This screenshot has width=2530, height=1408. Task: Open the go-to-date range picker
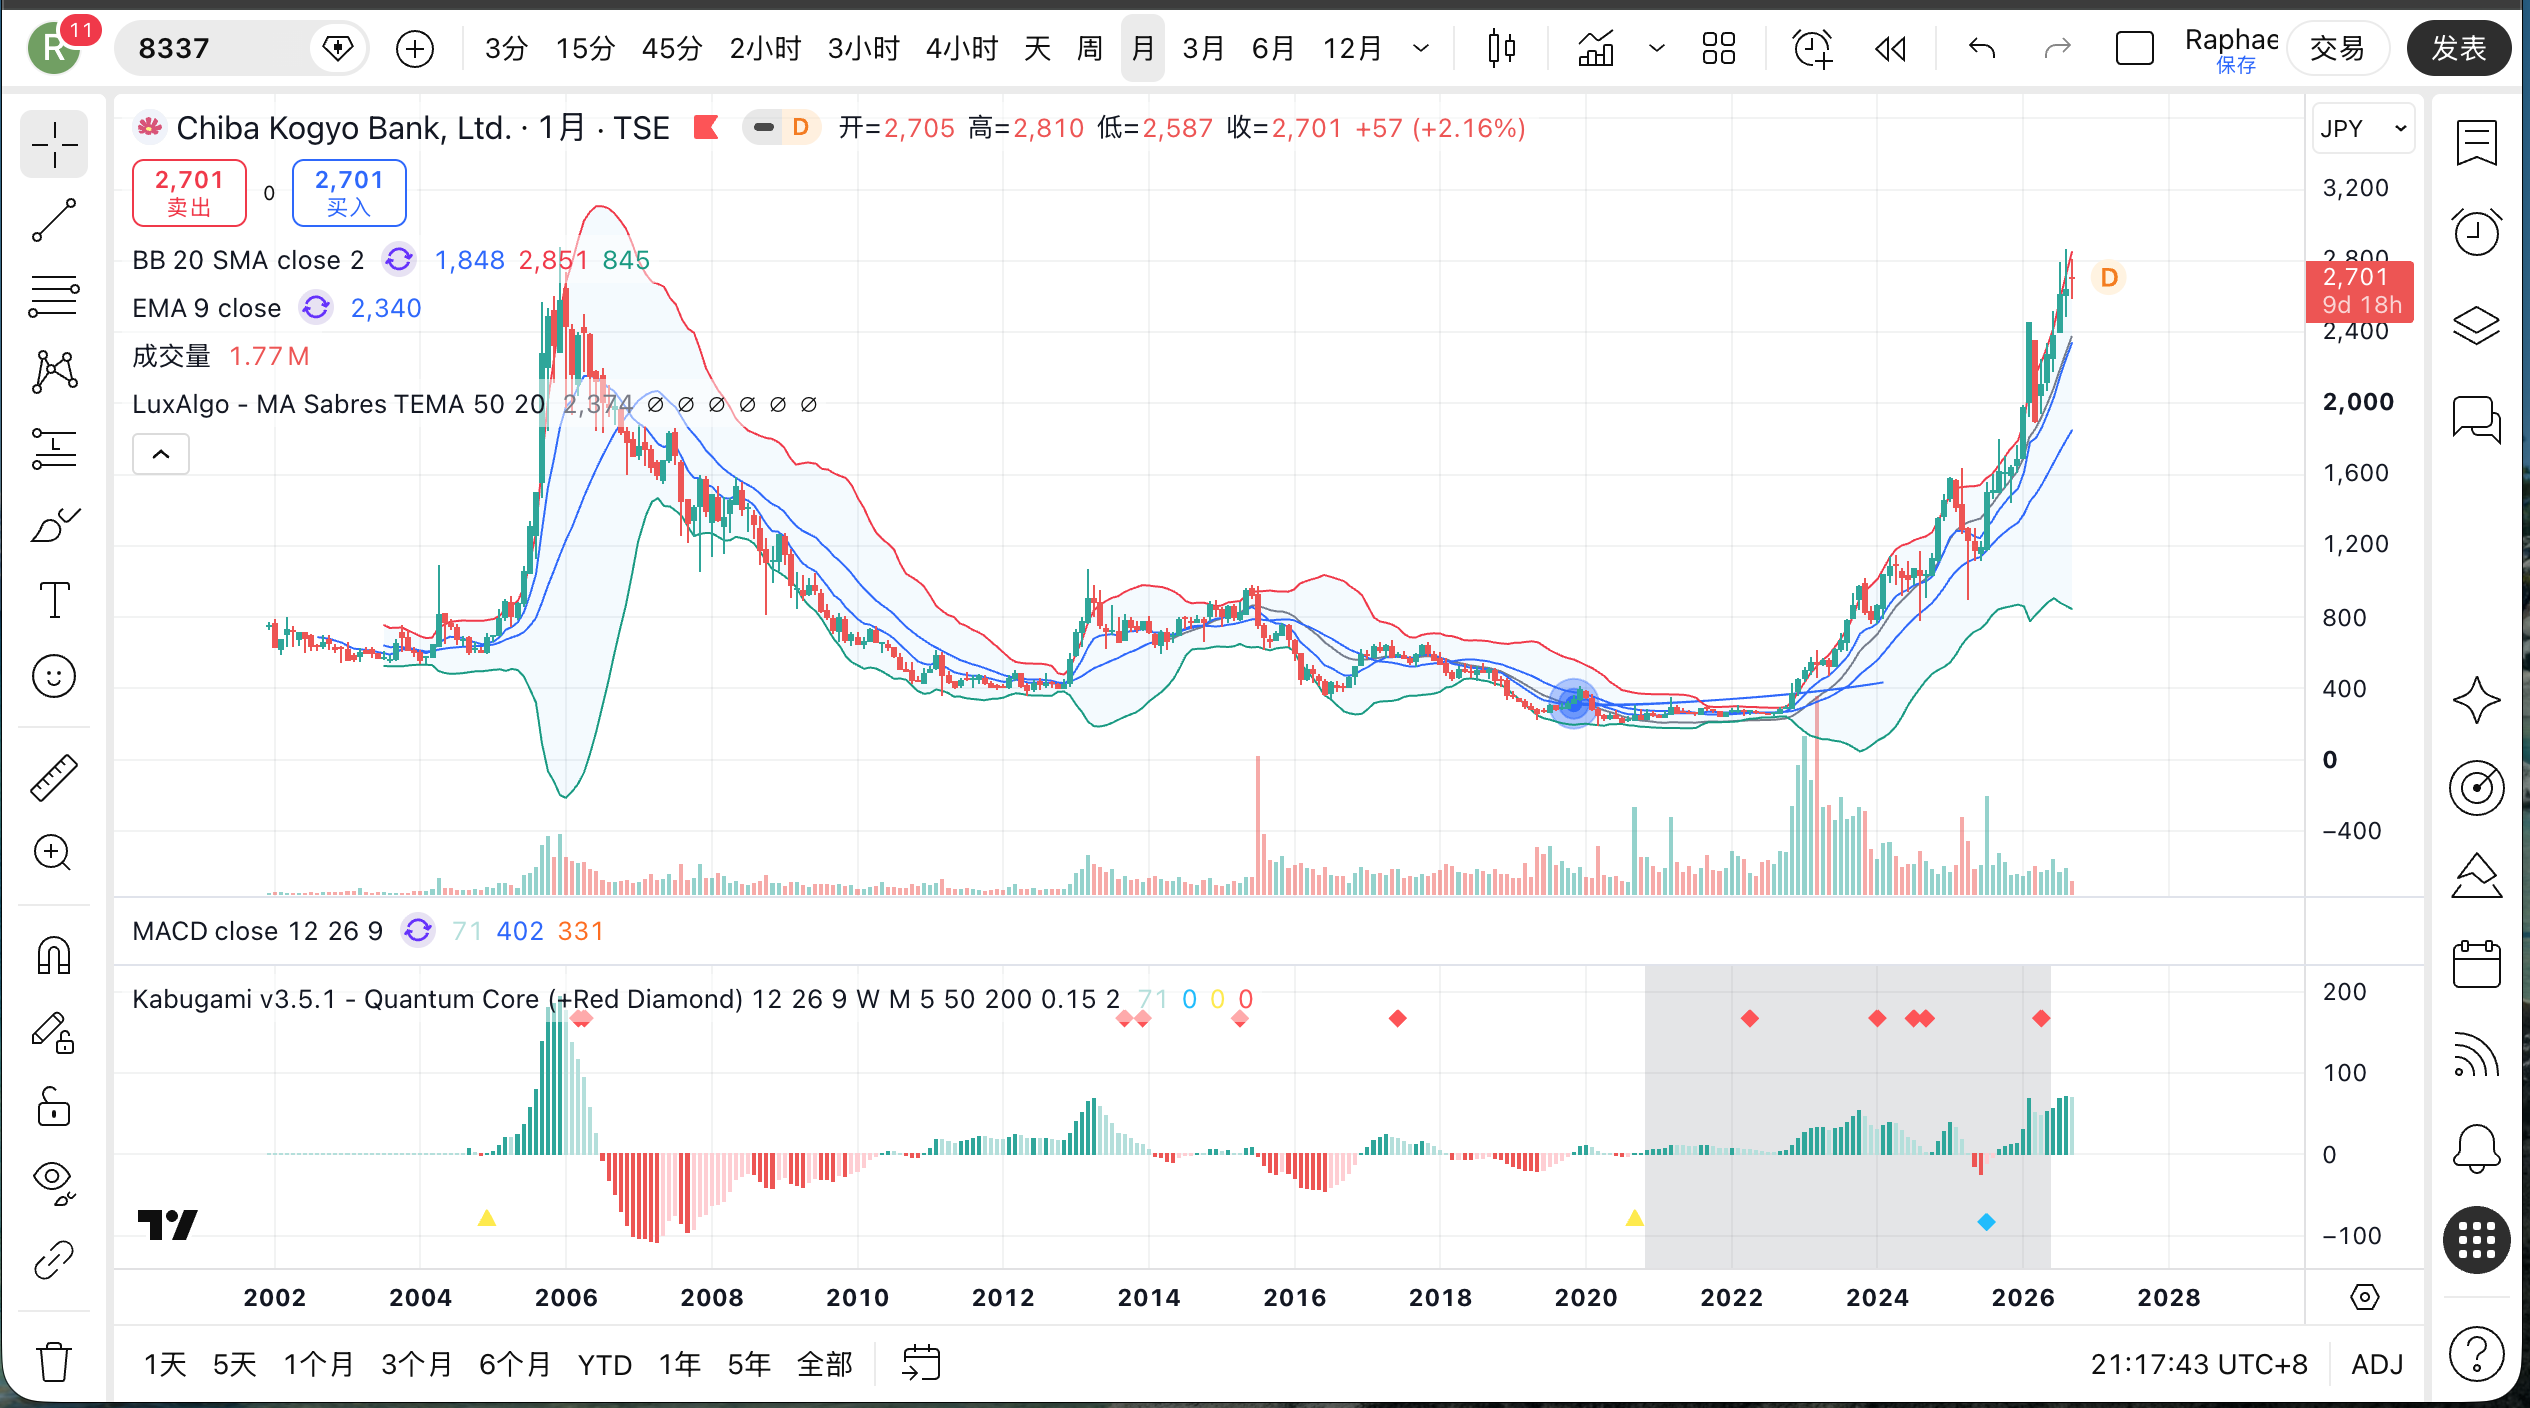[x=921, y=1363]
